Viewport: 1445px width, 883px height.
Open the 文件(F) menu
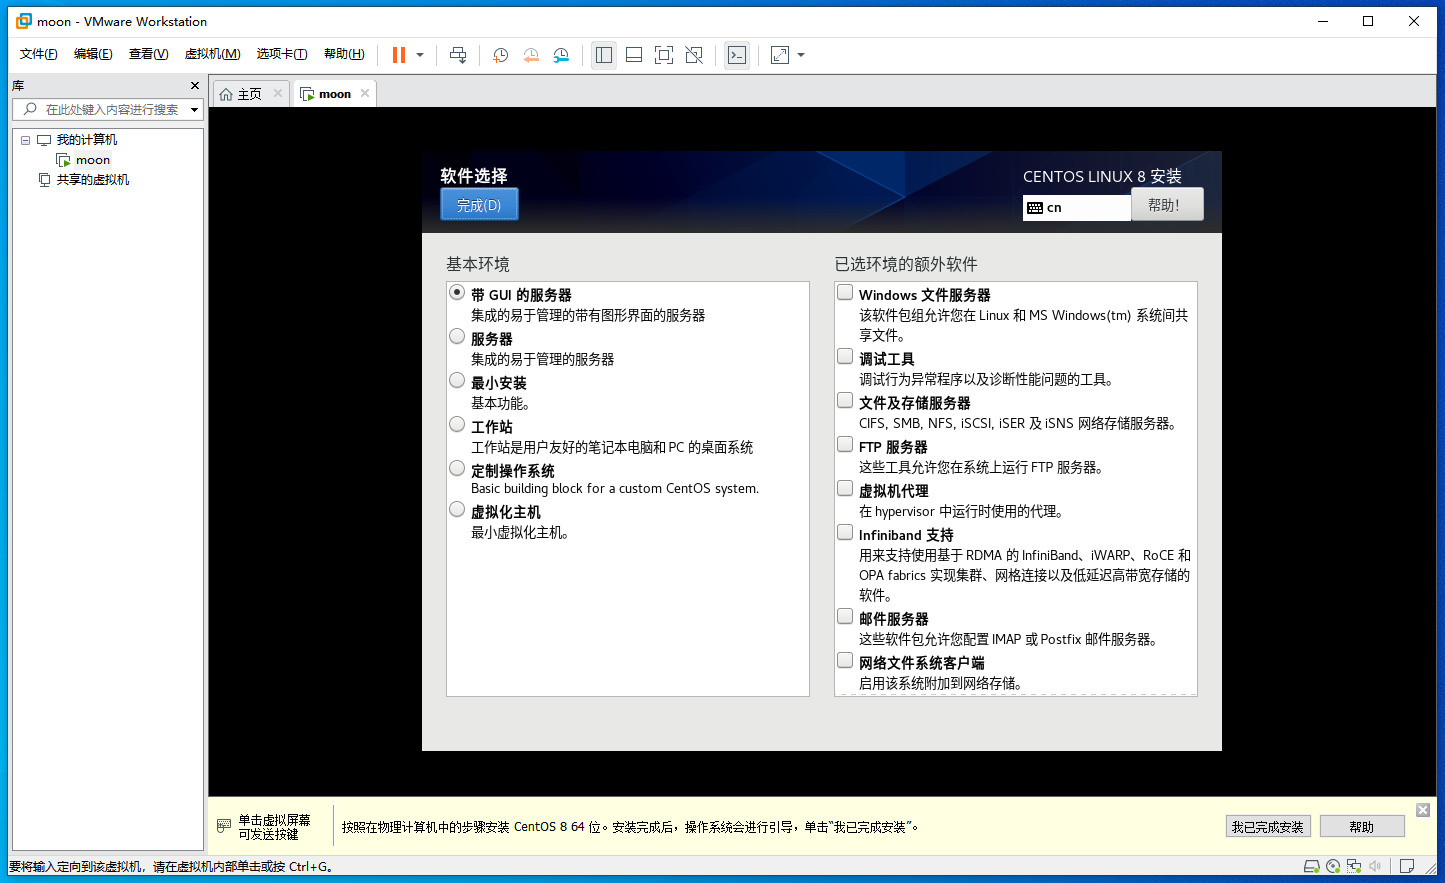click(39, 54)
